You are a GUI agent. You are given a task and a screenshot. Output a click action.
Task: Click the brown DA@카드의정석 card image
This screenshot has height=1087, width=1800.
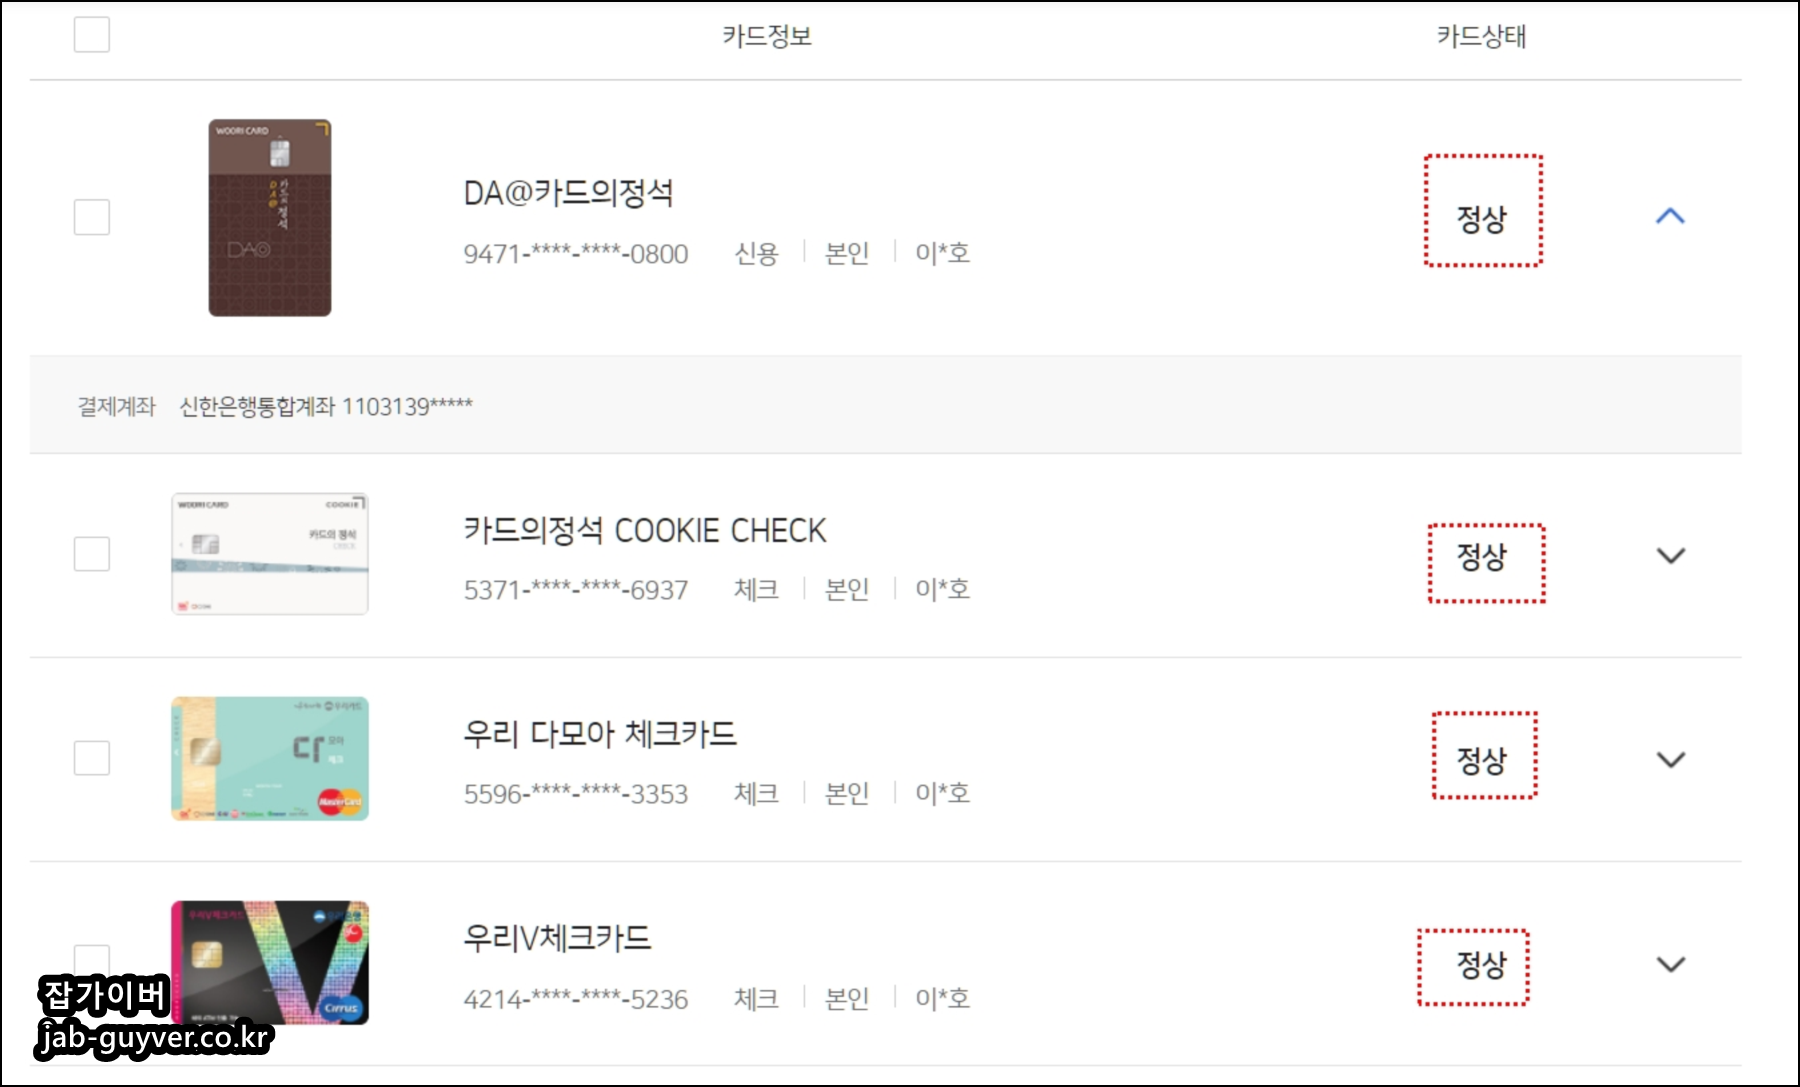point(270,218)
